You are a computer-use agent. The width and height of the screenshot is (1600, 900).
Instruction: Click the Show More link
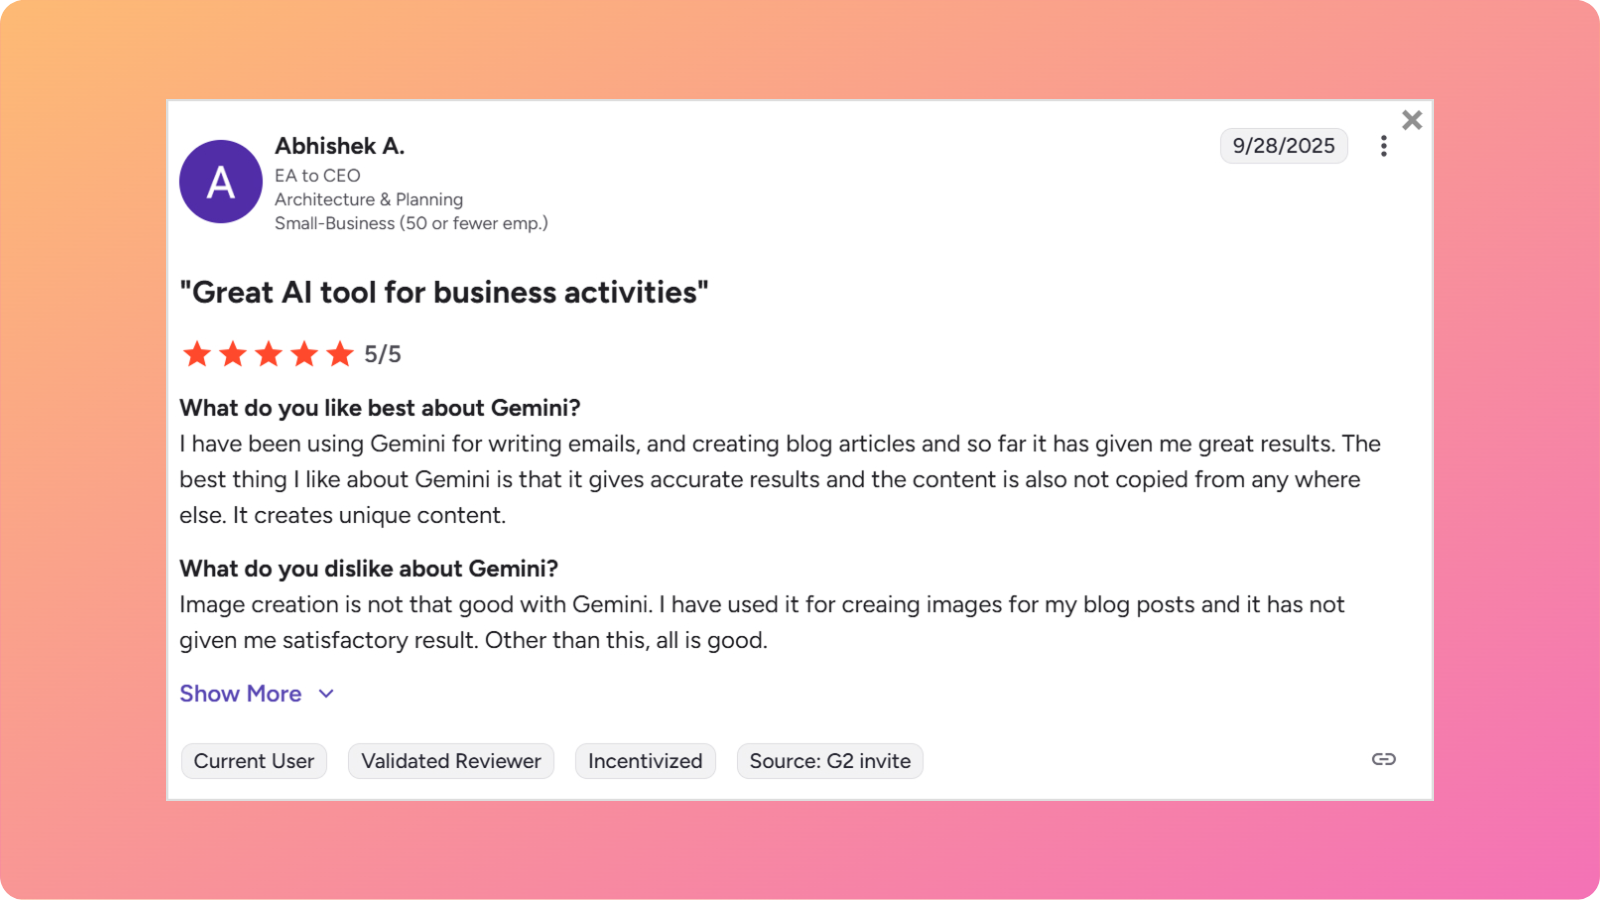[240, 693]
